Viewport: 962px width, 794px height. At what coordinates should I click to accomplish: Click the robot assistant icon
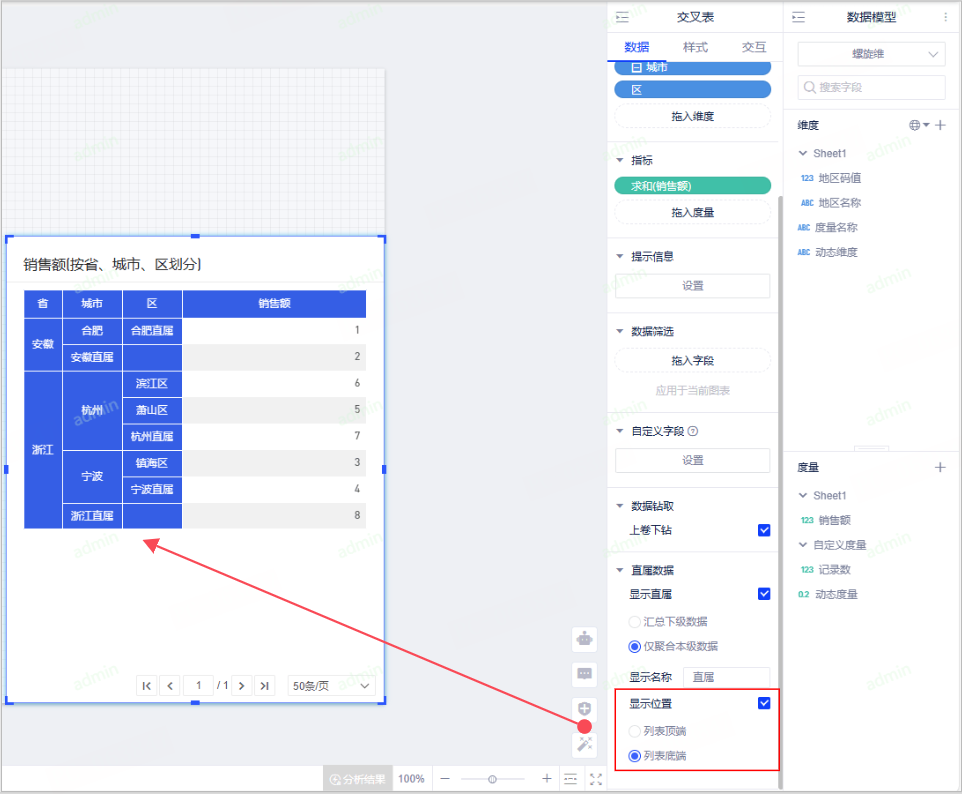coord(585,638)
